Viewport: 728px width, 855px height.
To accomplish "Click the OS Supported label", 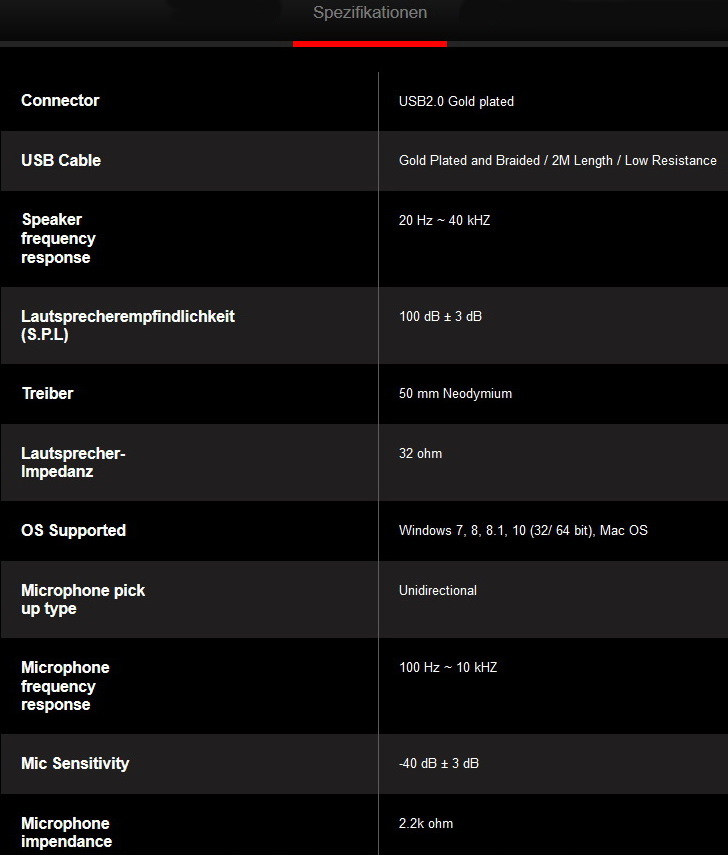I will coord(73,530).
